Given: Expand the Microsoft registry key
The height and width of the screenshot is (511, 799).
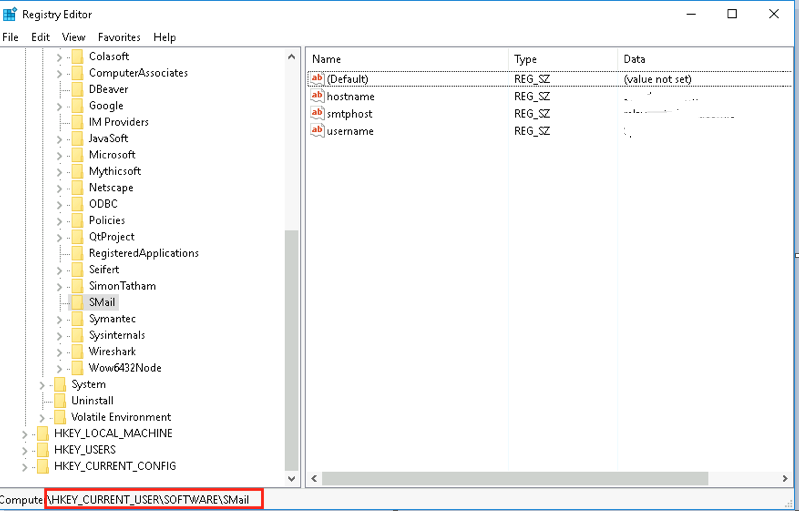Looking at the screenshot, I should [60, 155].
